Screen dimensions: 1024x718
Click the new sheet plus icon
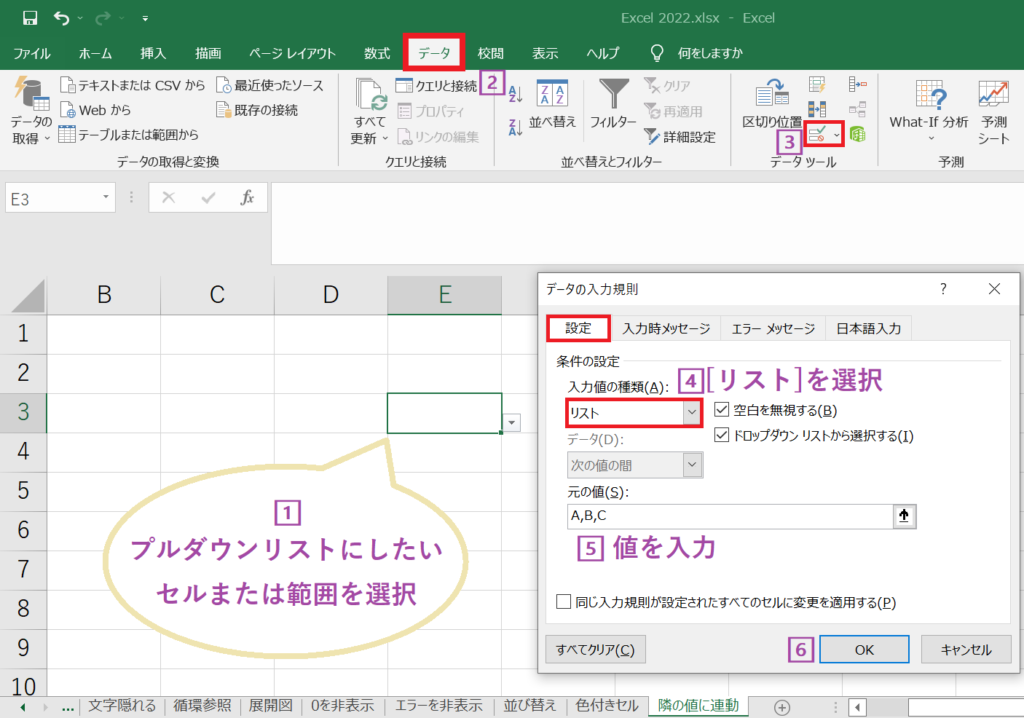coord(782,707)
